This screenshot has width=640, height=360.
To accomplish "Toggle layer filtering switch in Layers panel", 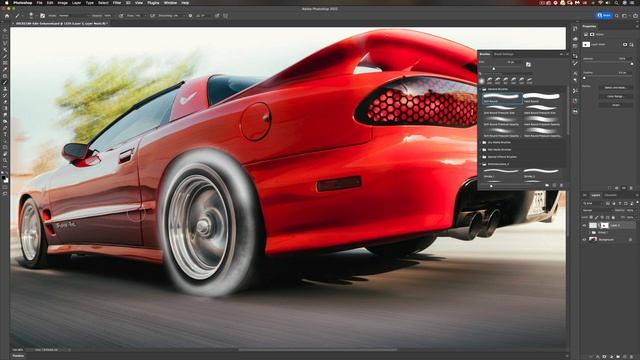I will 637,202.
